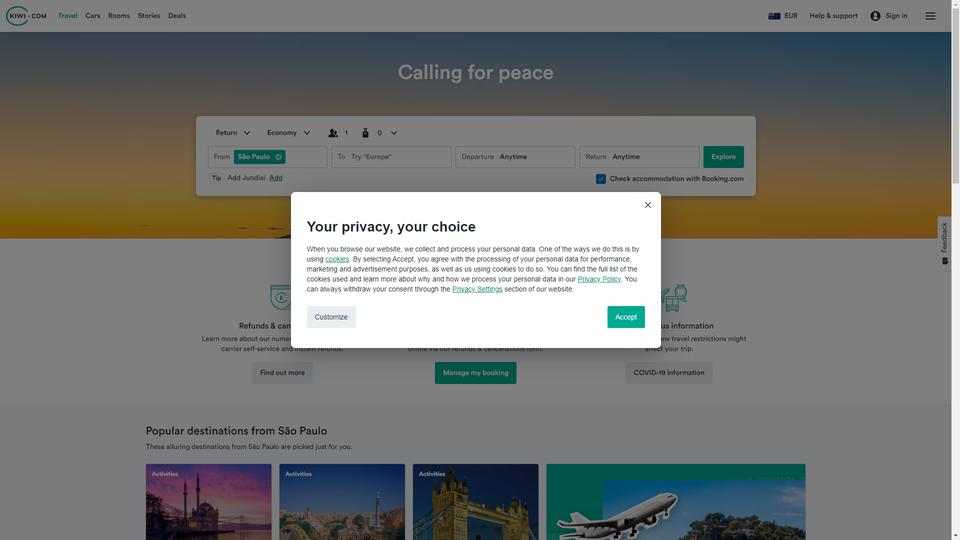Screen dimensions: 960x540
Task: Click the Return date field
Action: click(x=639, y=157)
